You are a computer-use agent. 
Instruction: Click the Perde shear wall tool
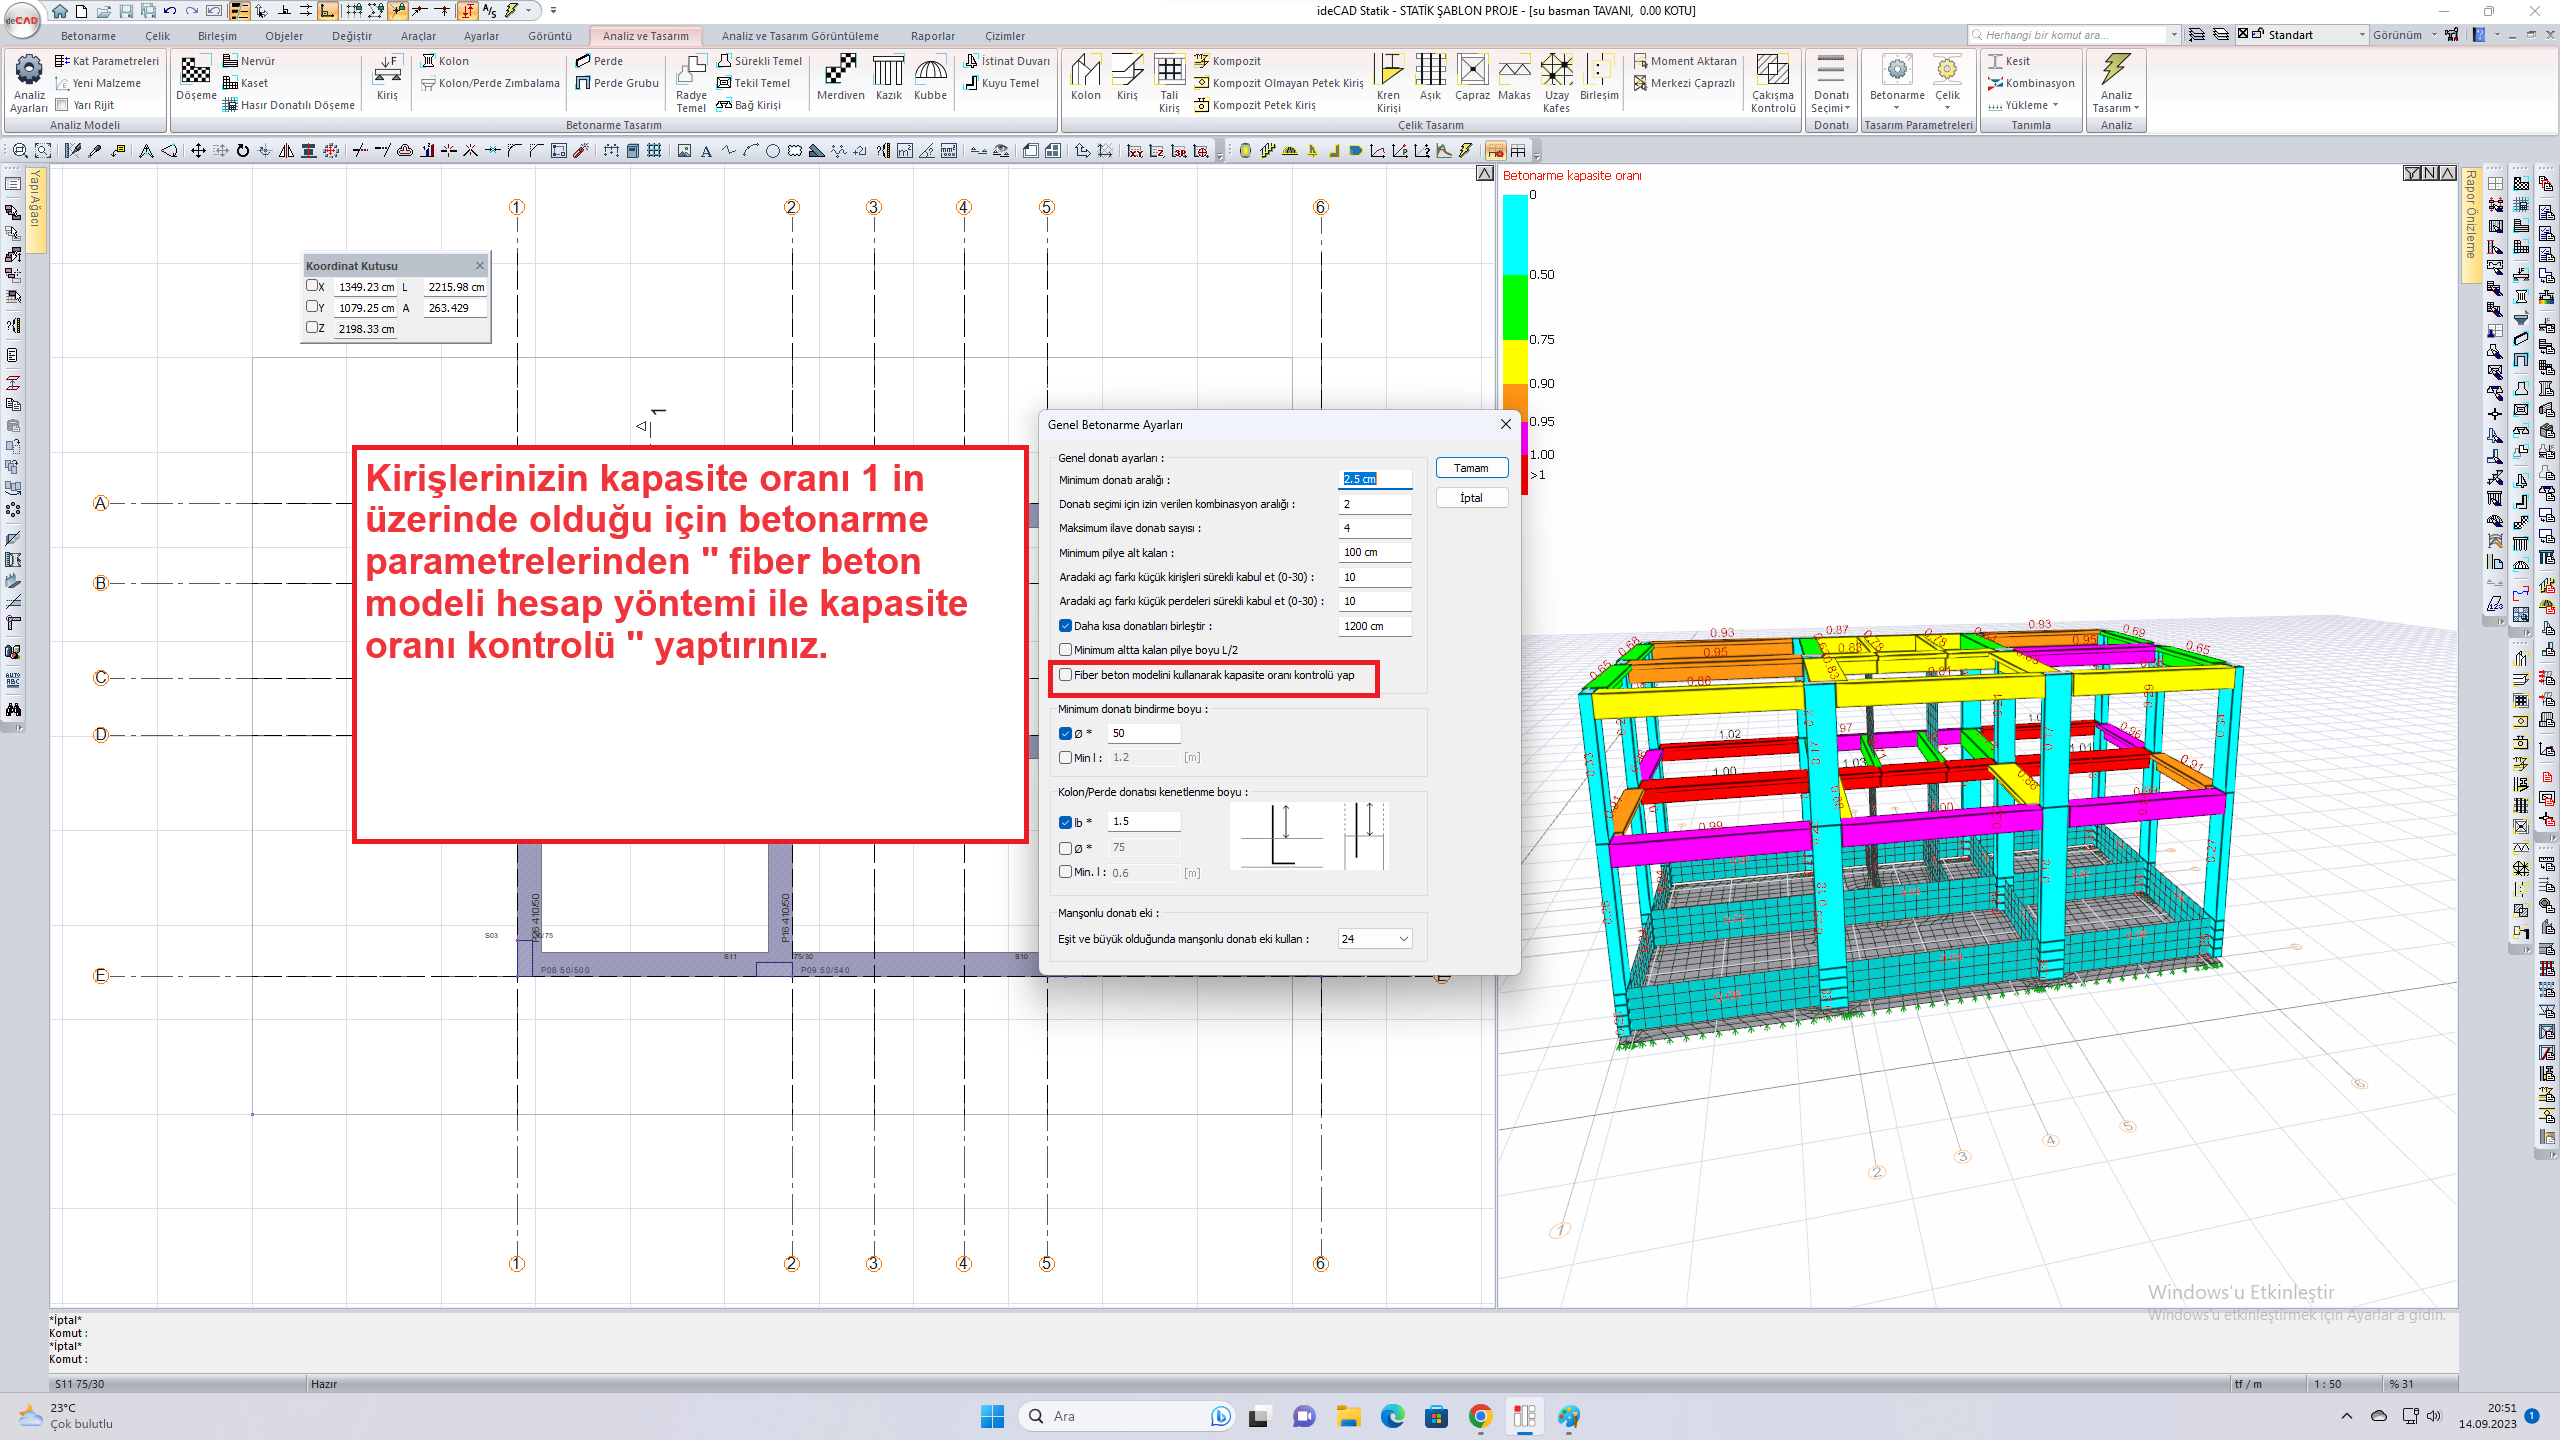[x=600, y=61]
